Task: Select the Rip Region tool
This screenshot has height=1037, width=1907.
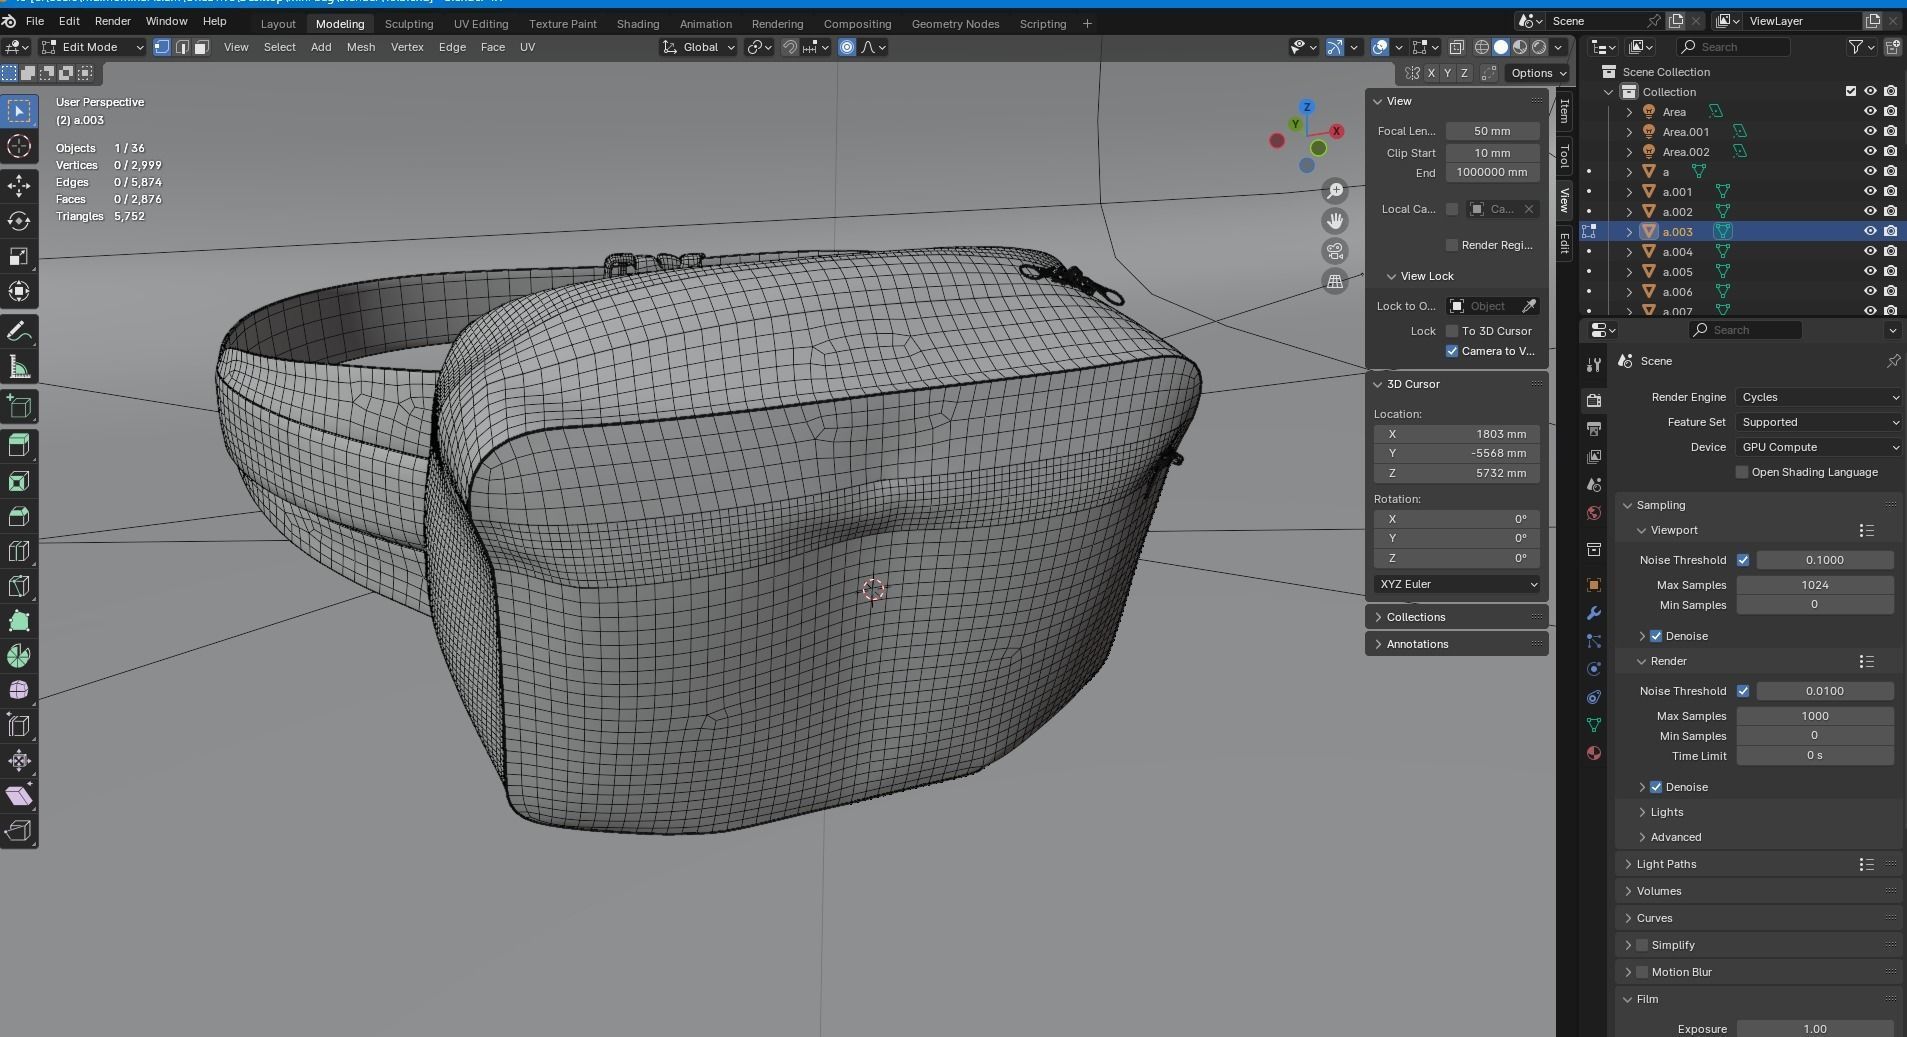Action: click(19, 831)
